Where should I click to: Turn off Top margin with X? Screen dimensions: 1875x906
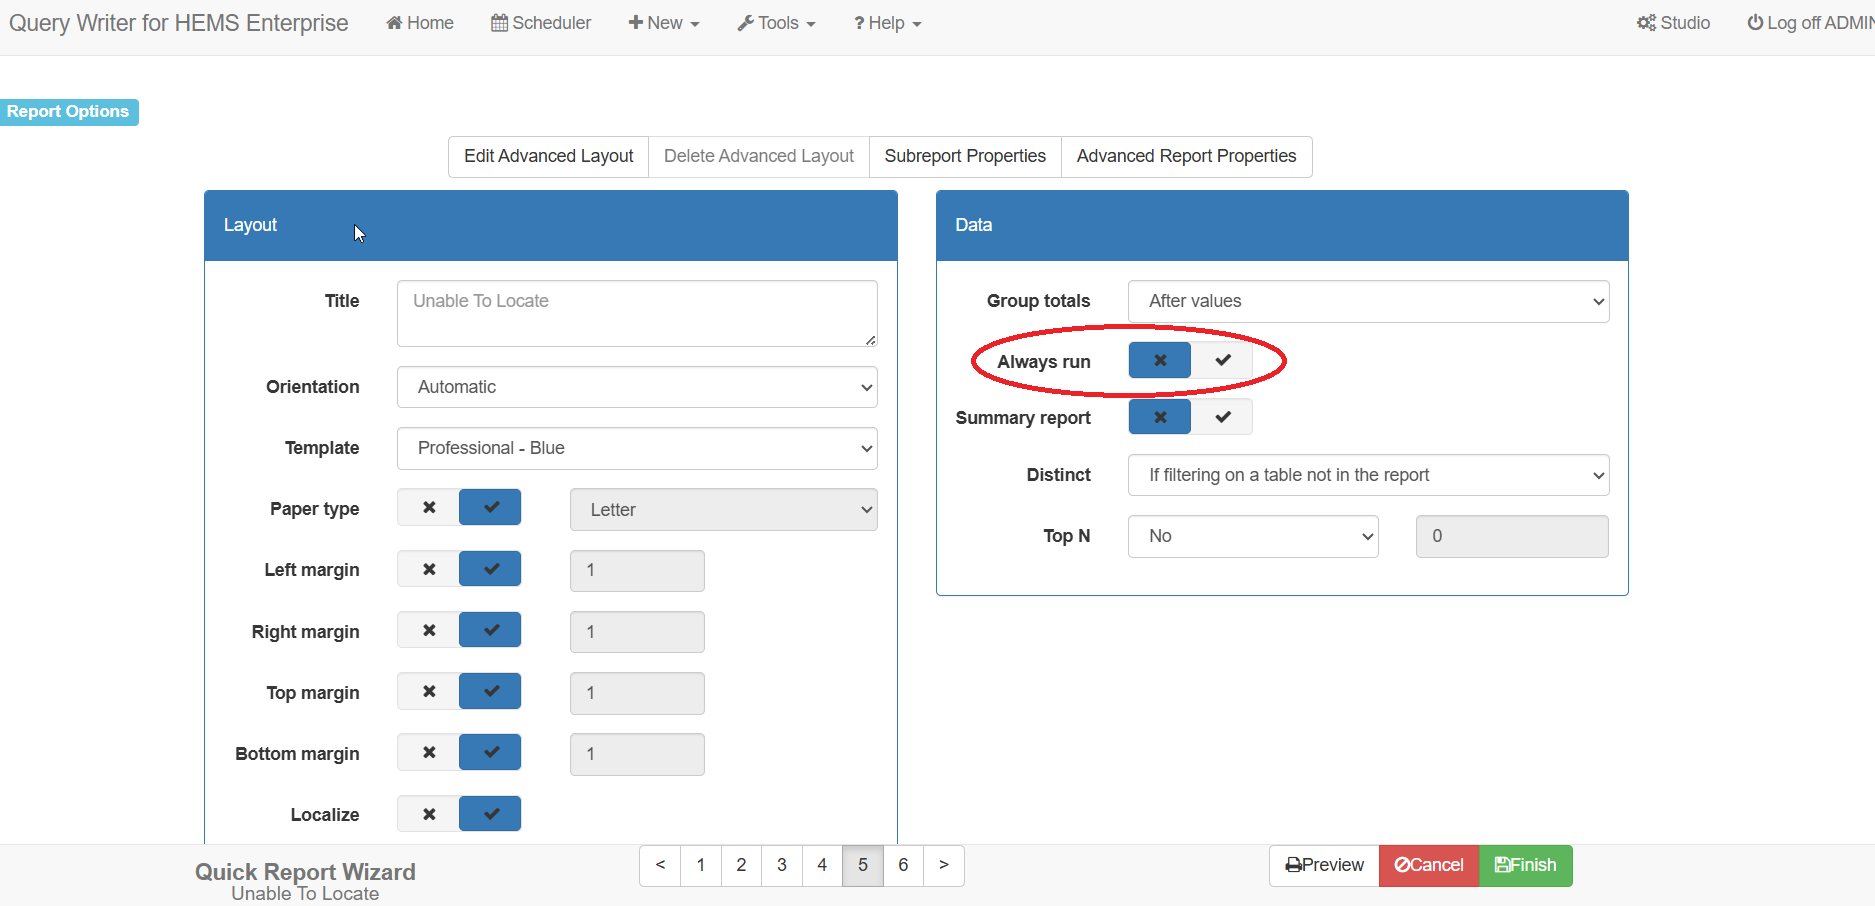(429, 691)
